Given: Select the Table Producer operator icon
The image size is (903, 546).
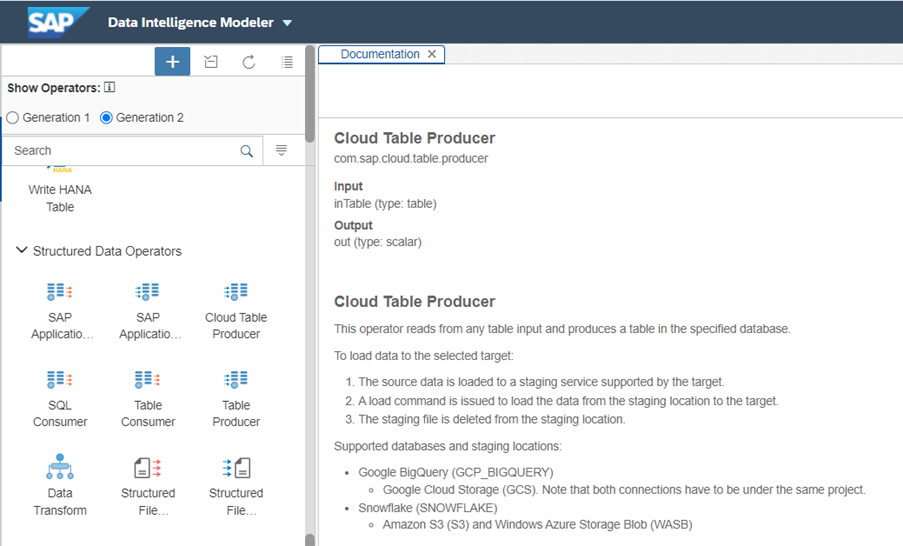Looking at the screenshot, I should 236,380.
